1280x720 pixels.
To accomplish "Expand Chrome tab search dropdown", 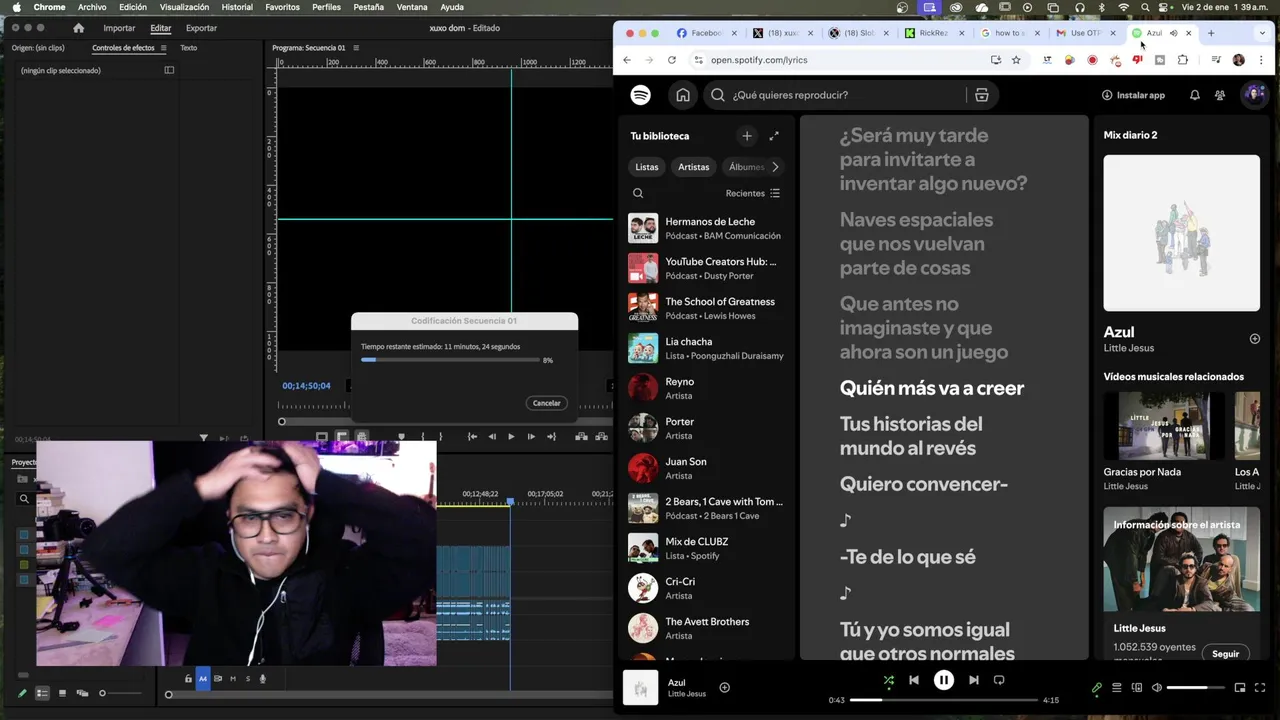I will [1263, 33].
